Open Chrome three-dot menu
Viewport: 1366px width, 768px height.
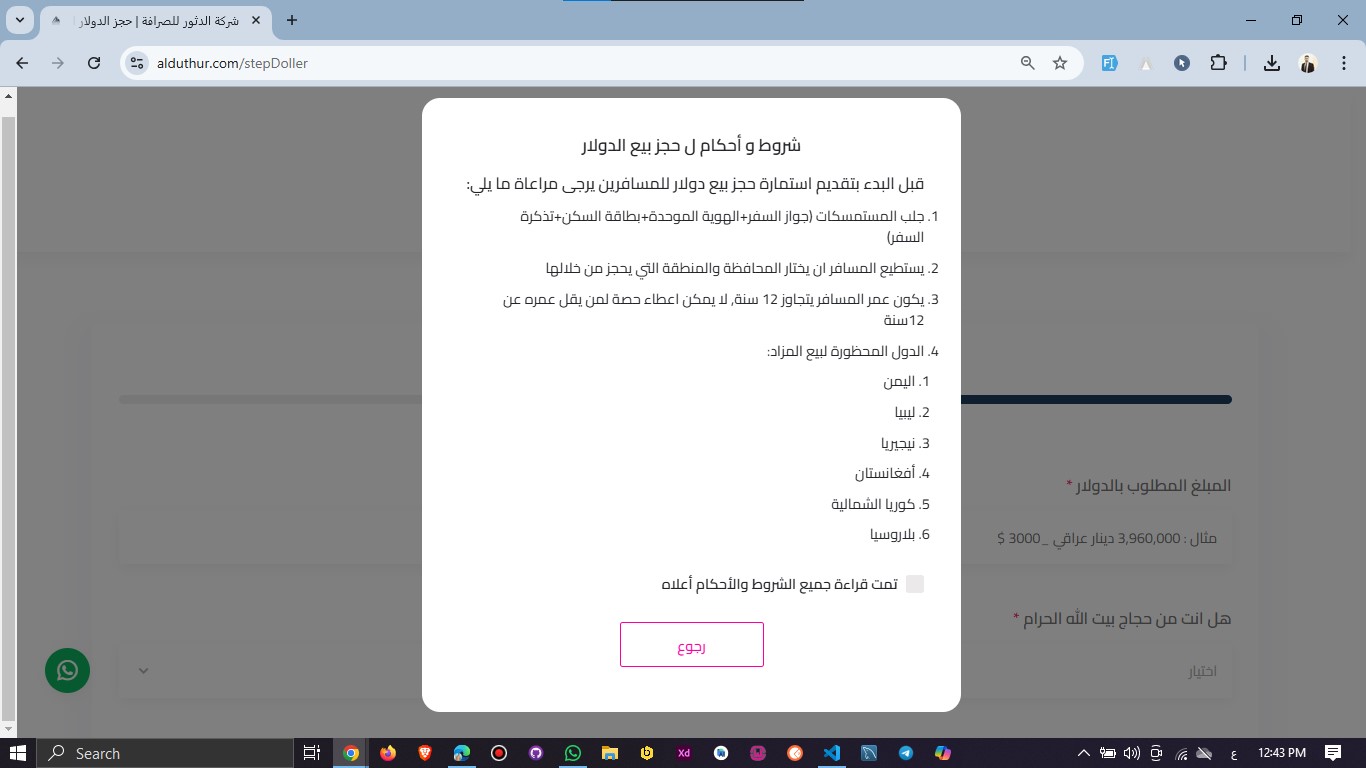(1343, 63)
